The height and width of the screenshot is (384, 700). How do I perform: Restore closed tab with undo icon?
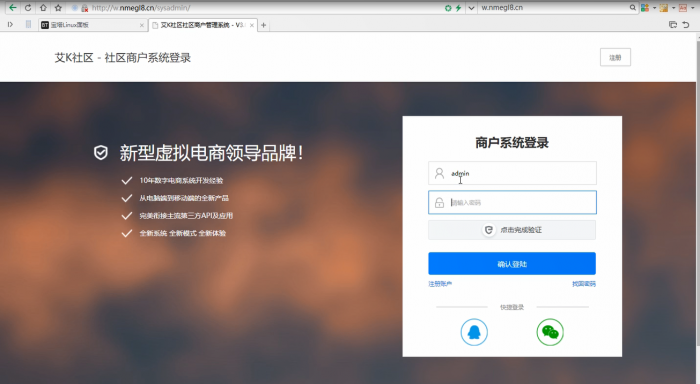click(x=686, y=25)
